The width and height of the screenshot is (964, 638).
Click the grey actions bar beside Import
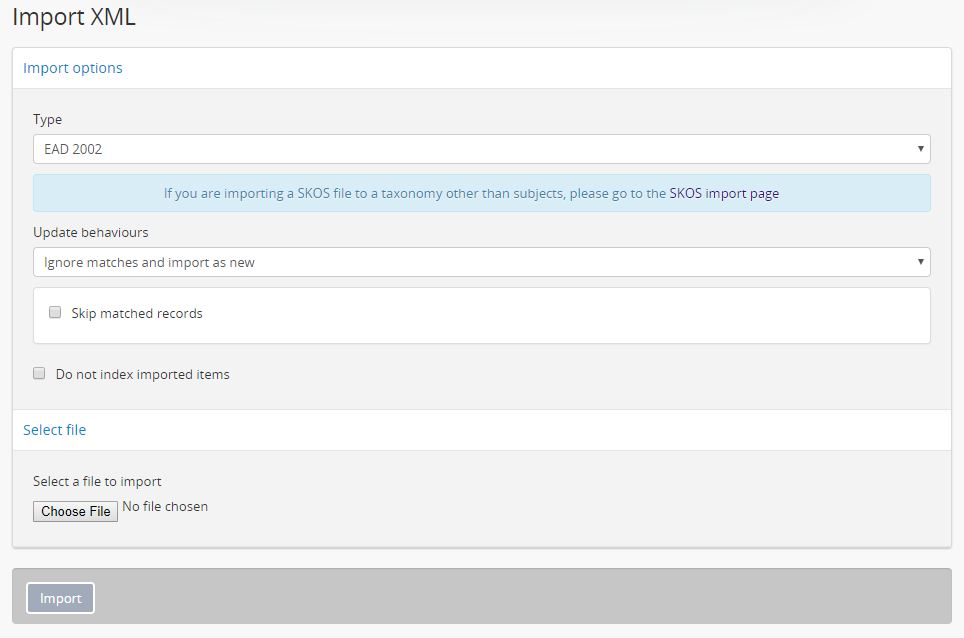coord(520,597)
